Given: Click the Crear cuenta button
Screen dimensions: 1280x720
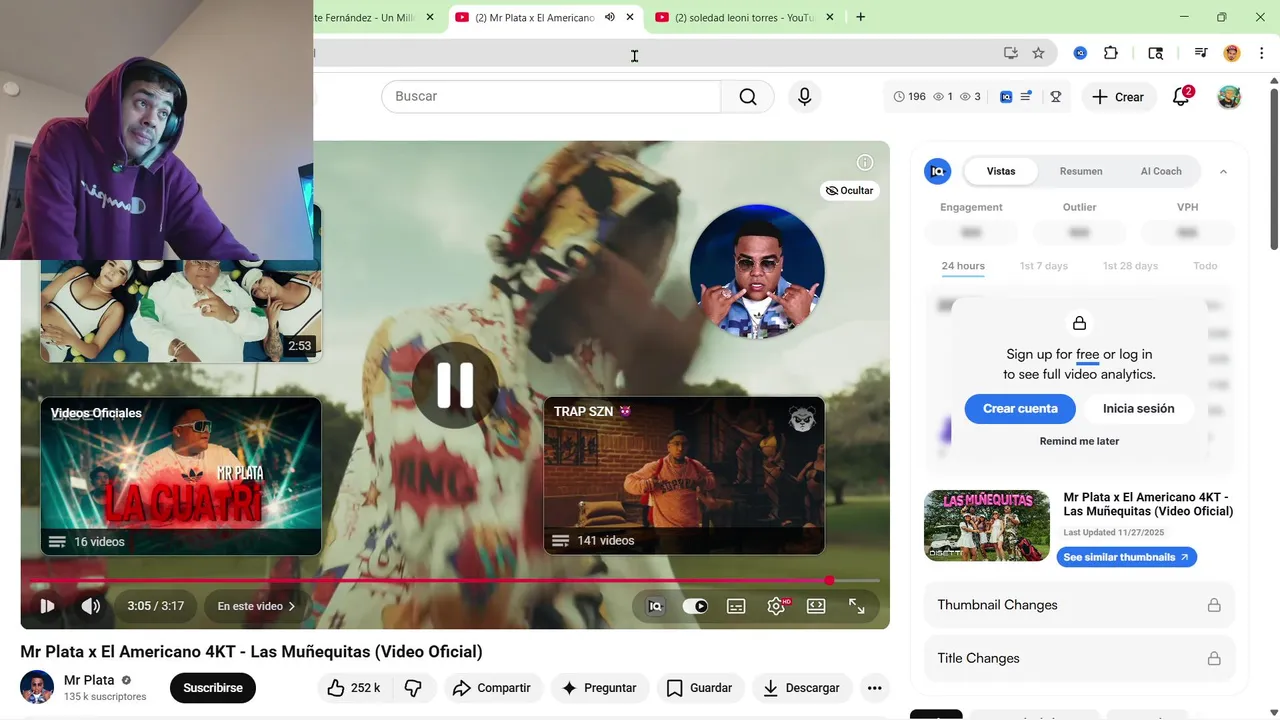Looking at the screenshot, I should 1020,408.
